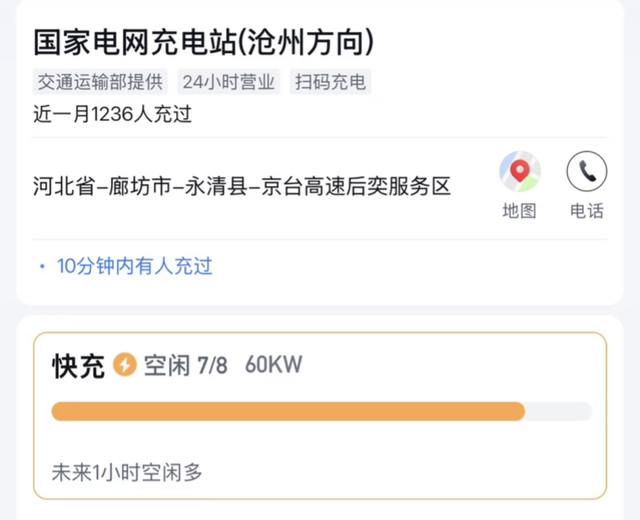This screenshot has width=640, height=520.
Task: Open the map location pin icon
Action: click(519, 172)
